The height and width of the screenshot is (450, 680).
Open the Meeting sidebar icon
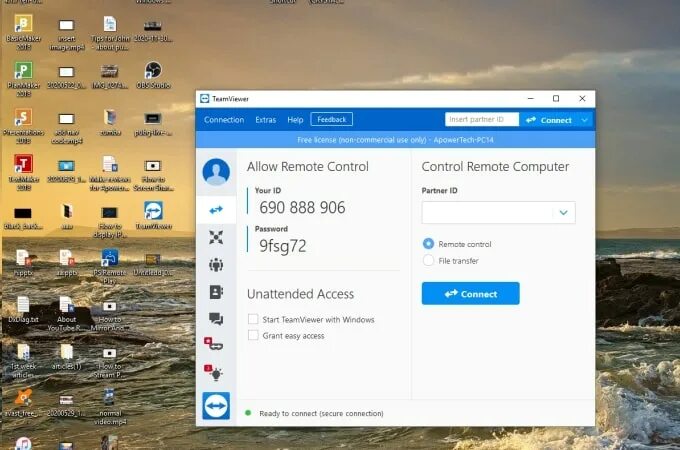point(216,264)
